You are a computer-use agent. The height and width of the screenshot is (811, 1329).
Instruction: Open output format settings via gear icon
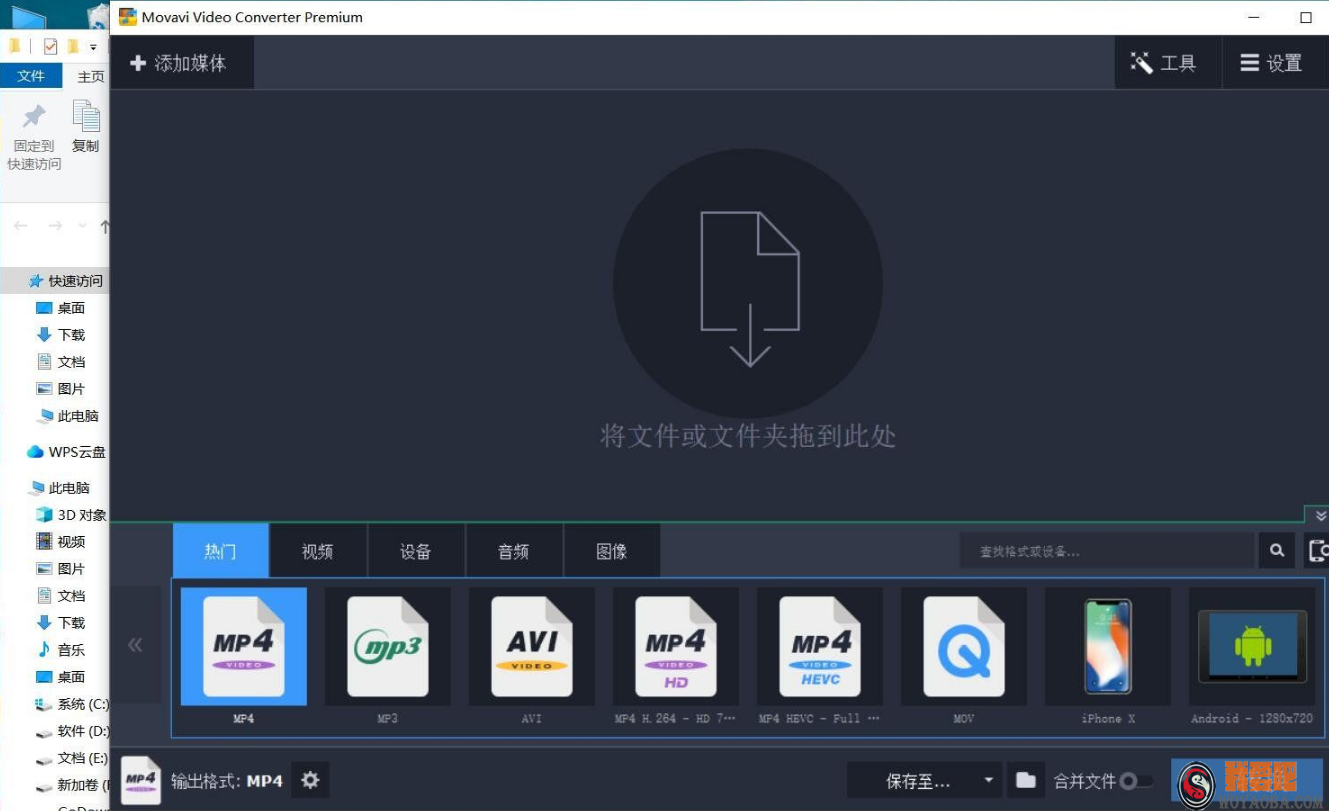pyautogui.click(x=310, y=780)
